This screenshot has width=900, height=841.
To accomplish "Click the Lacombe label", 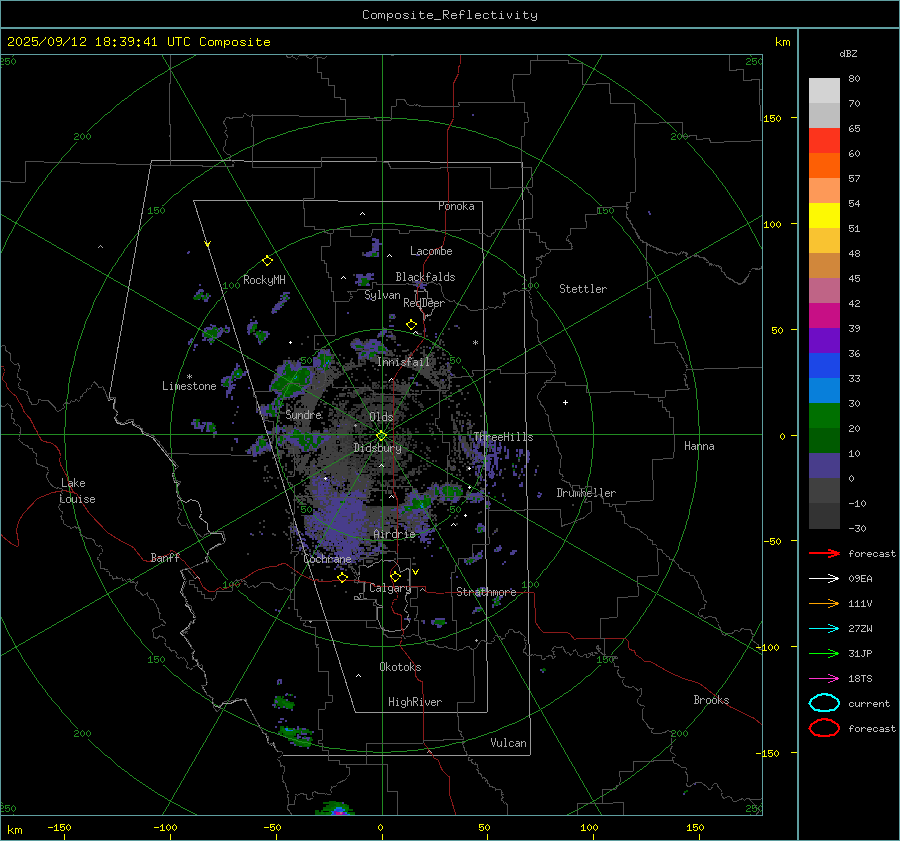I will (x=431, y=251).
